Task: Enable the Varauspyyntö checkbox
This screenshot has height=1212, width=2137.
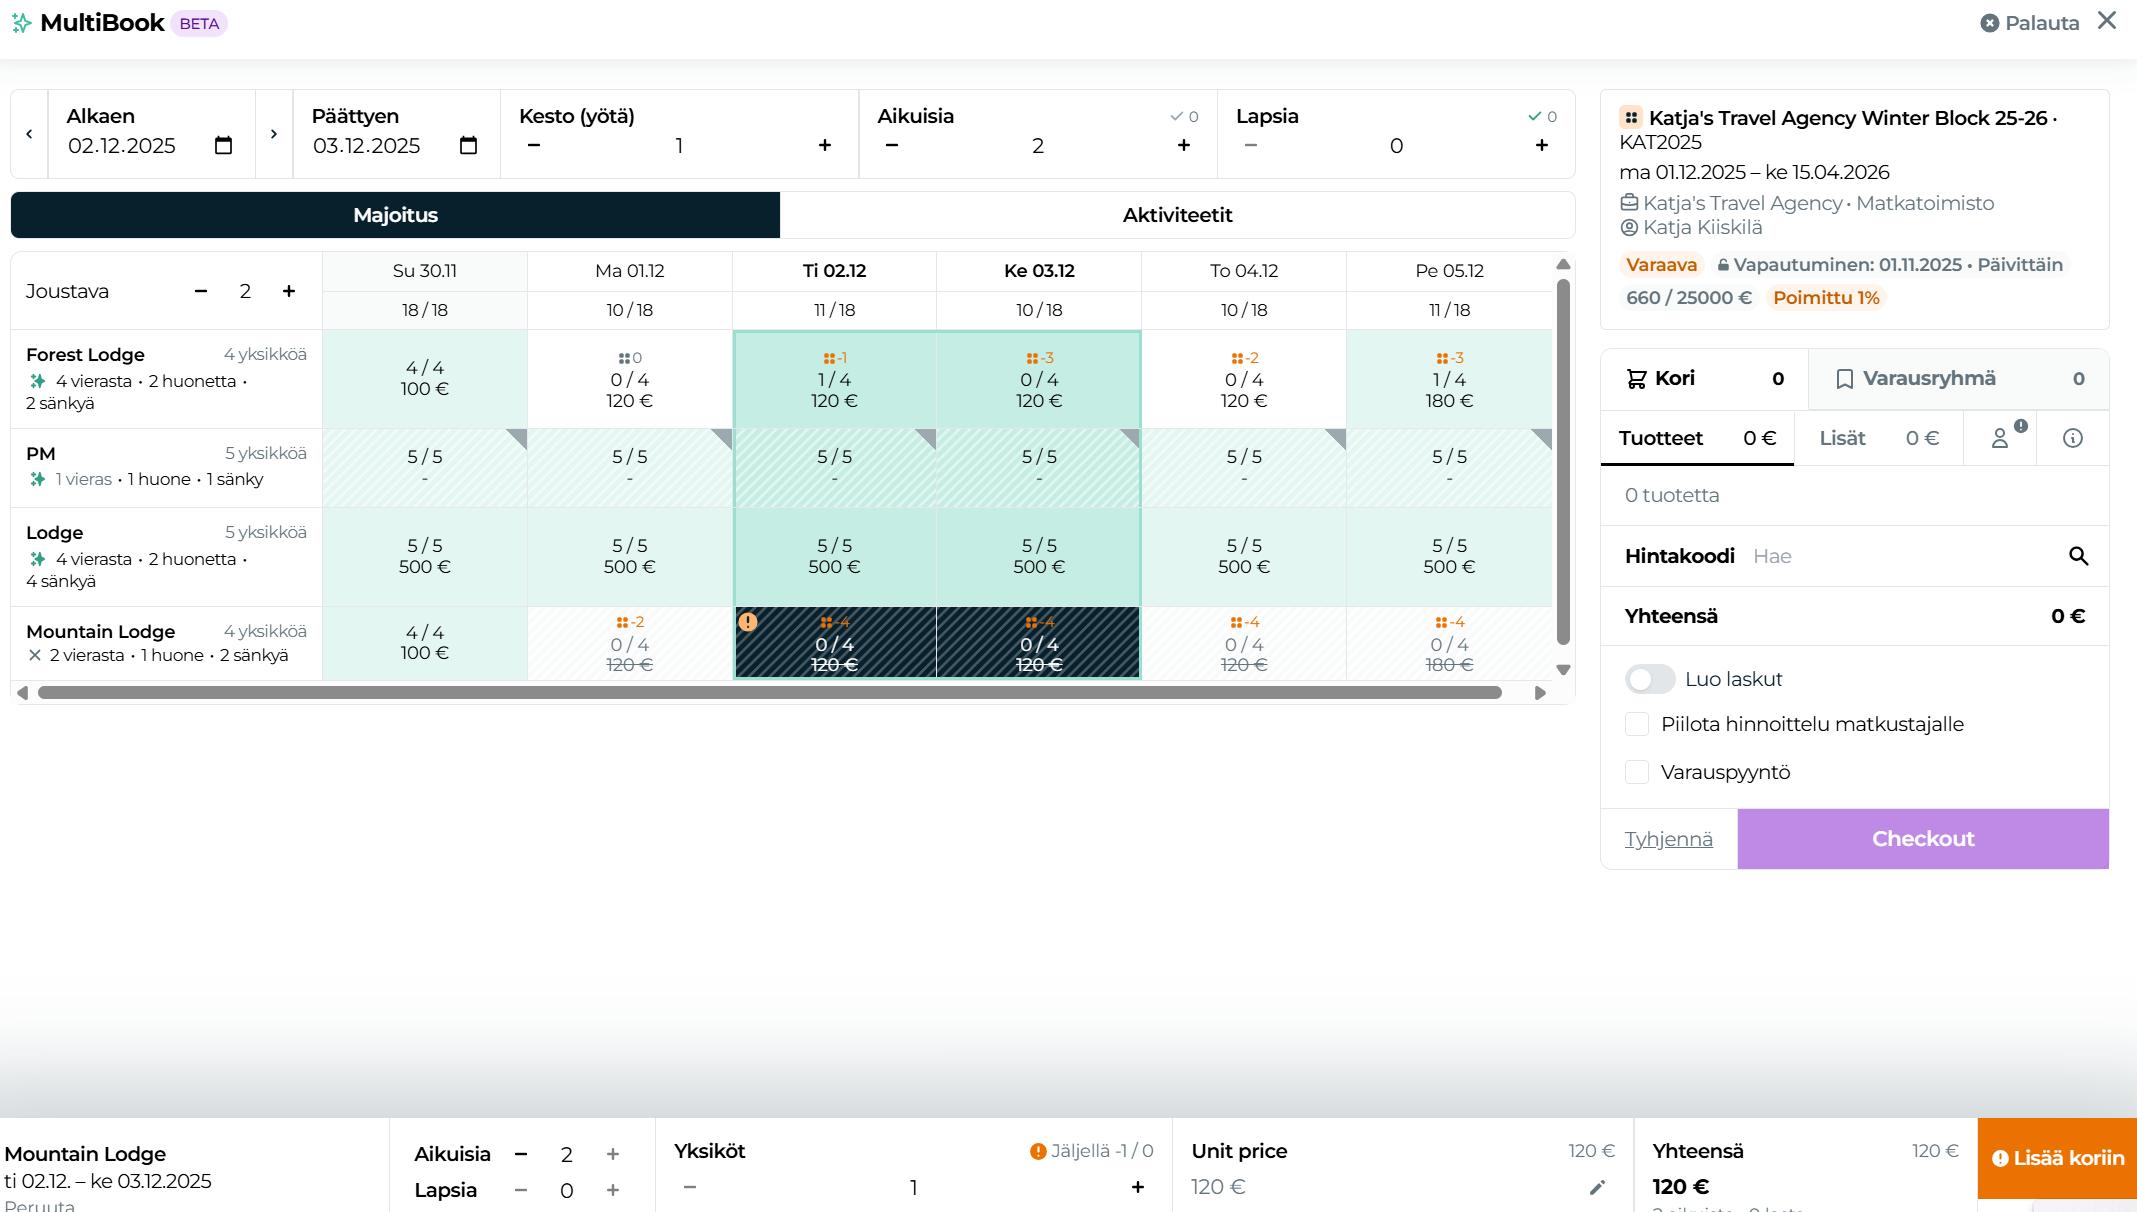Action: 1637,772
